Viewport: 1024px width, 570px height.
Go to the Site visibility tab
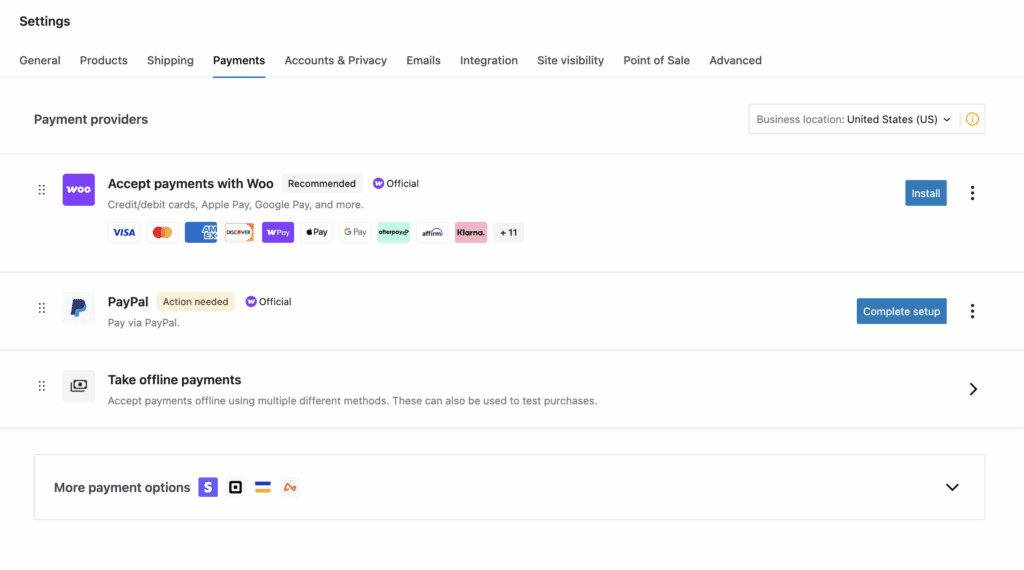[x=571, y=60]
